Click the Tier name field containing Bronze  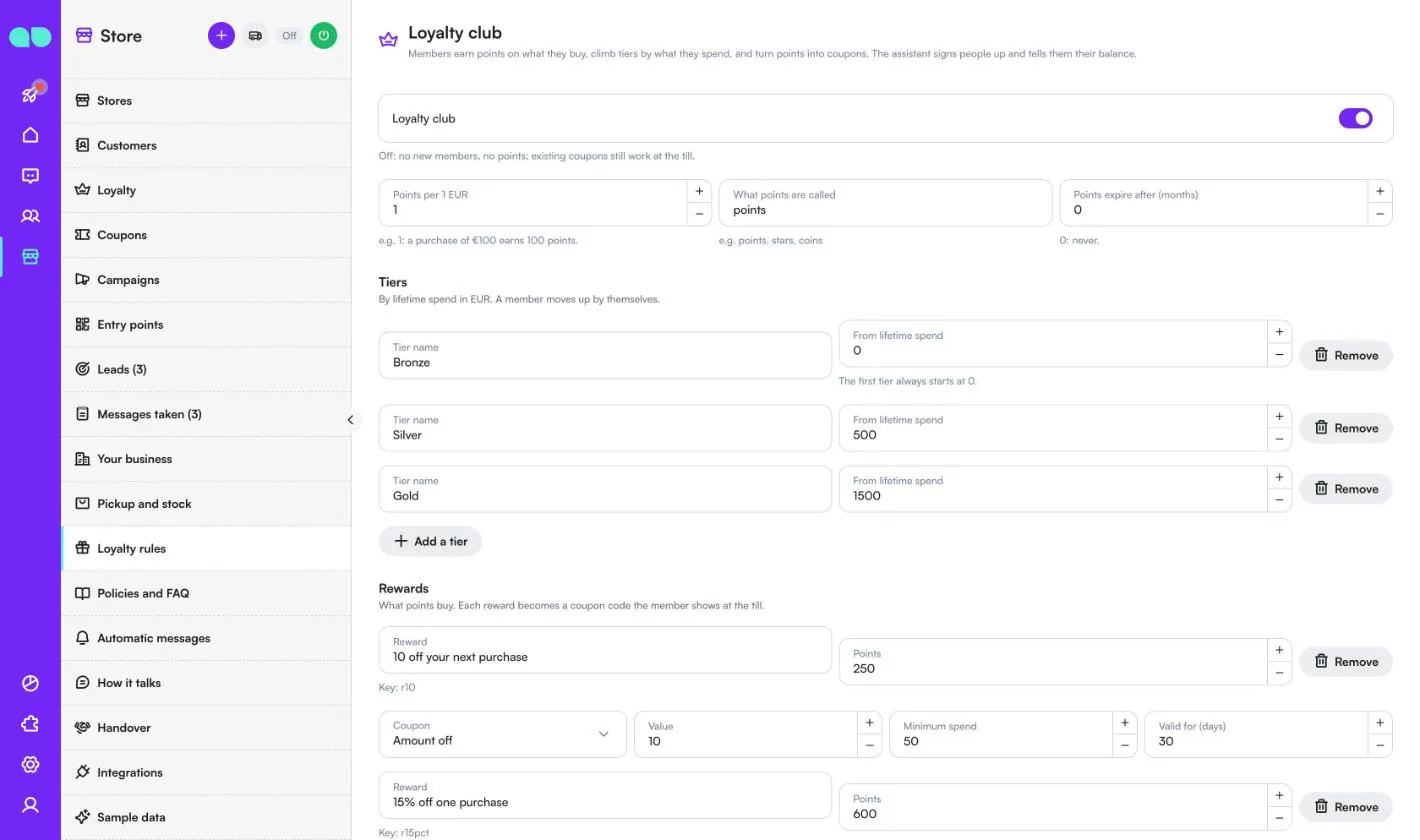(605, 355)
